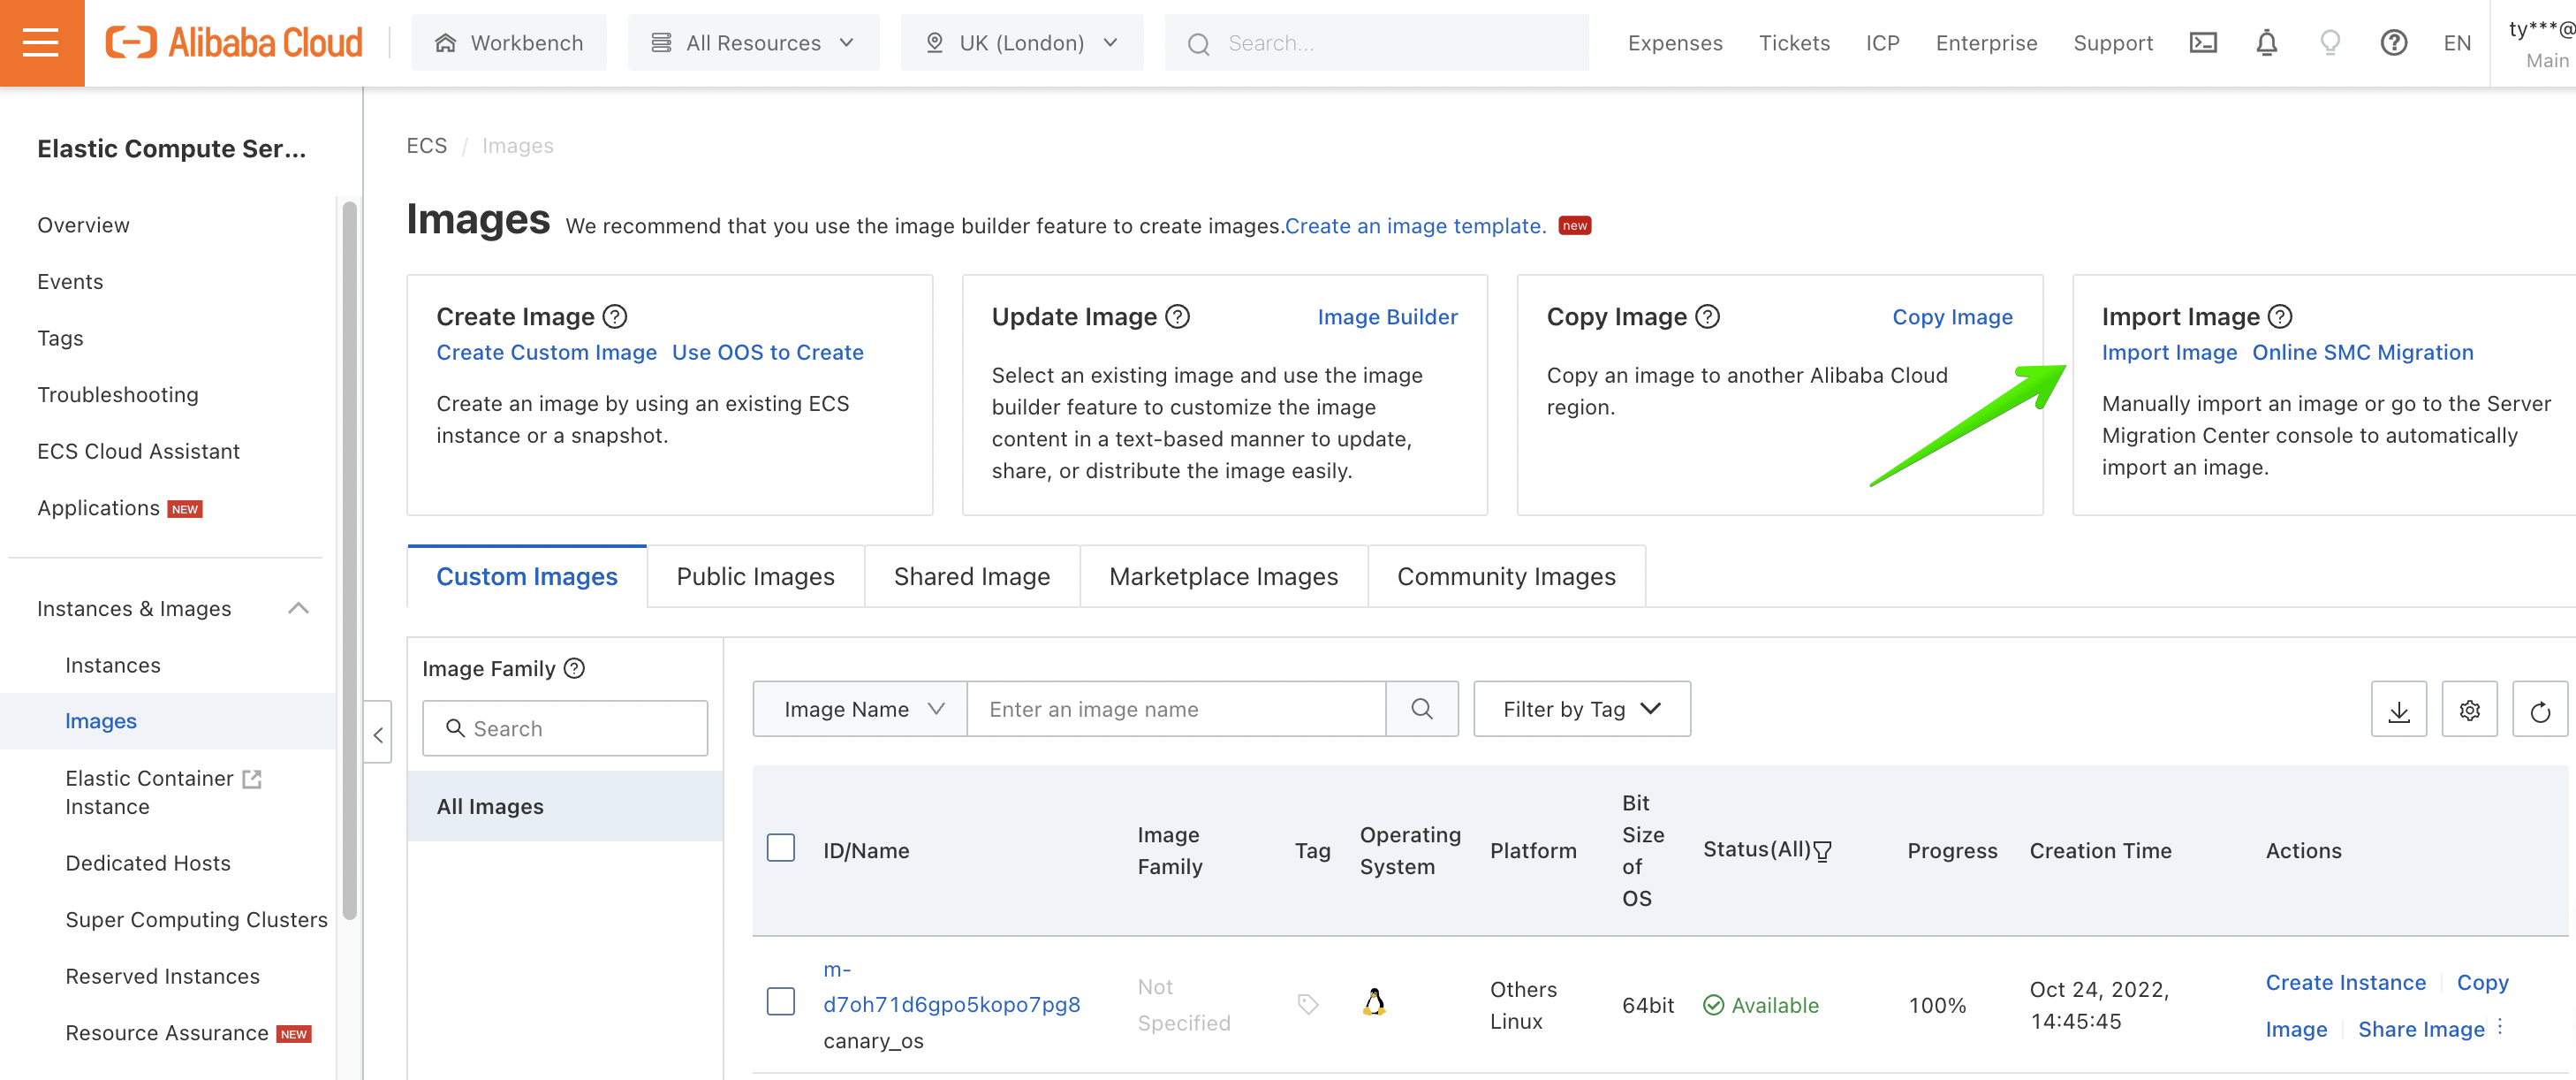Screen dimensions: 2576x1080
Task: Open Dedicated Hosts in sidebar
Action: (147, 863)
